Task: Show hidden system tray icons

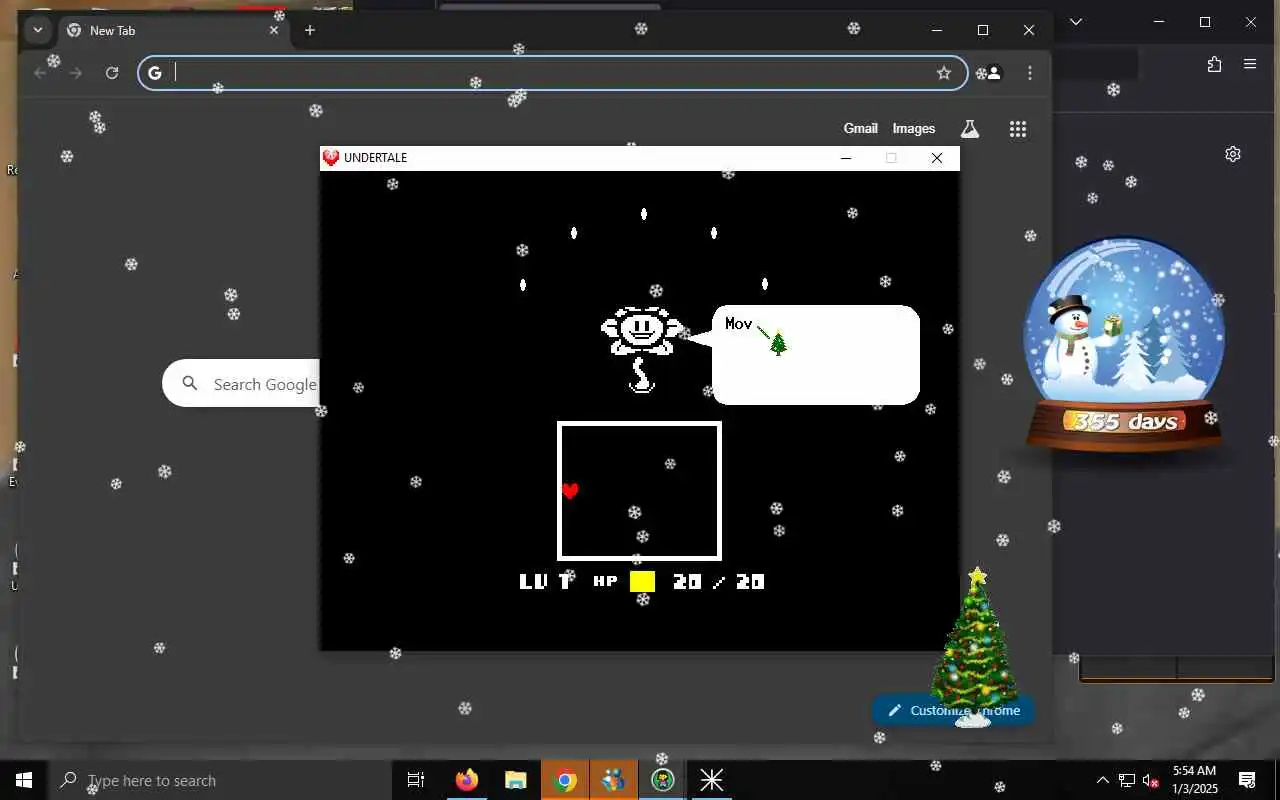Action: (x=1103, y=780)
